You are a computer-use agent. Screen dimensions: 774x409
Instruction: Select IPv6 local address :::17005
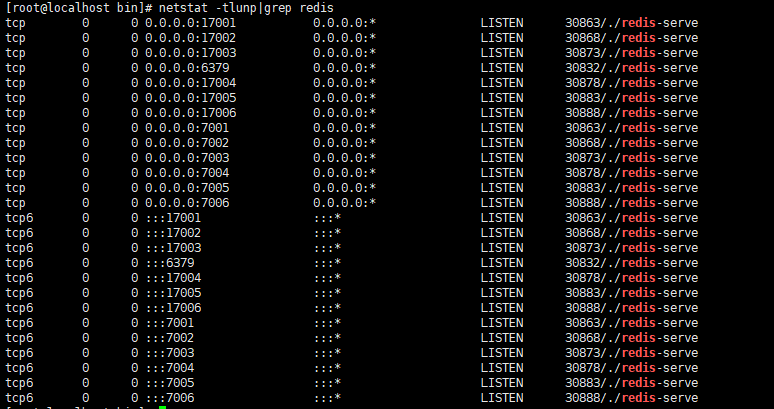click(x=174, y=293)
